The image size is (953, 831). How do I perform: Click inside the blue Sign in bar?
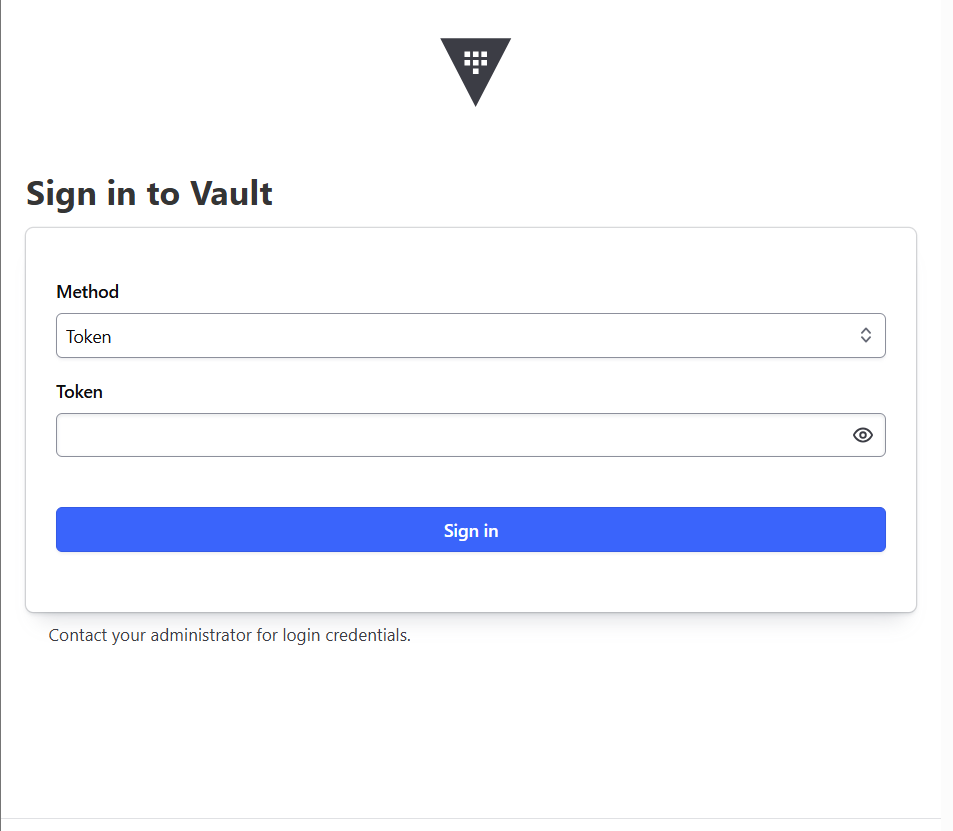tap(471, 530)
